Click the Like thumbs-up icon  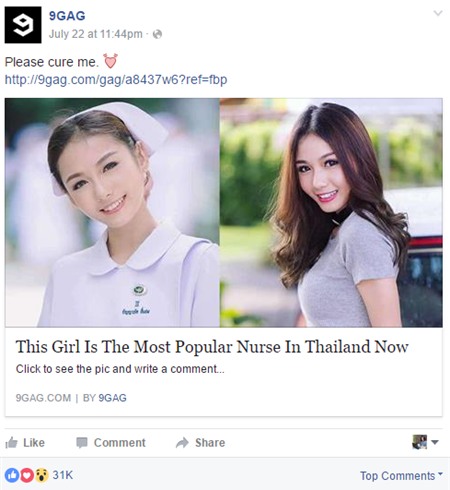pos(11,443)
